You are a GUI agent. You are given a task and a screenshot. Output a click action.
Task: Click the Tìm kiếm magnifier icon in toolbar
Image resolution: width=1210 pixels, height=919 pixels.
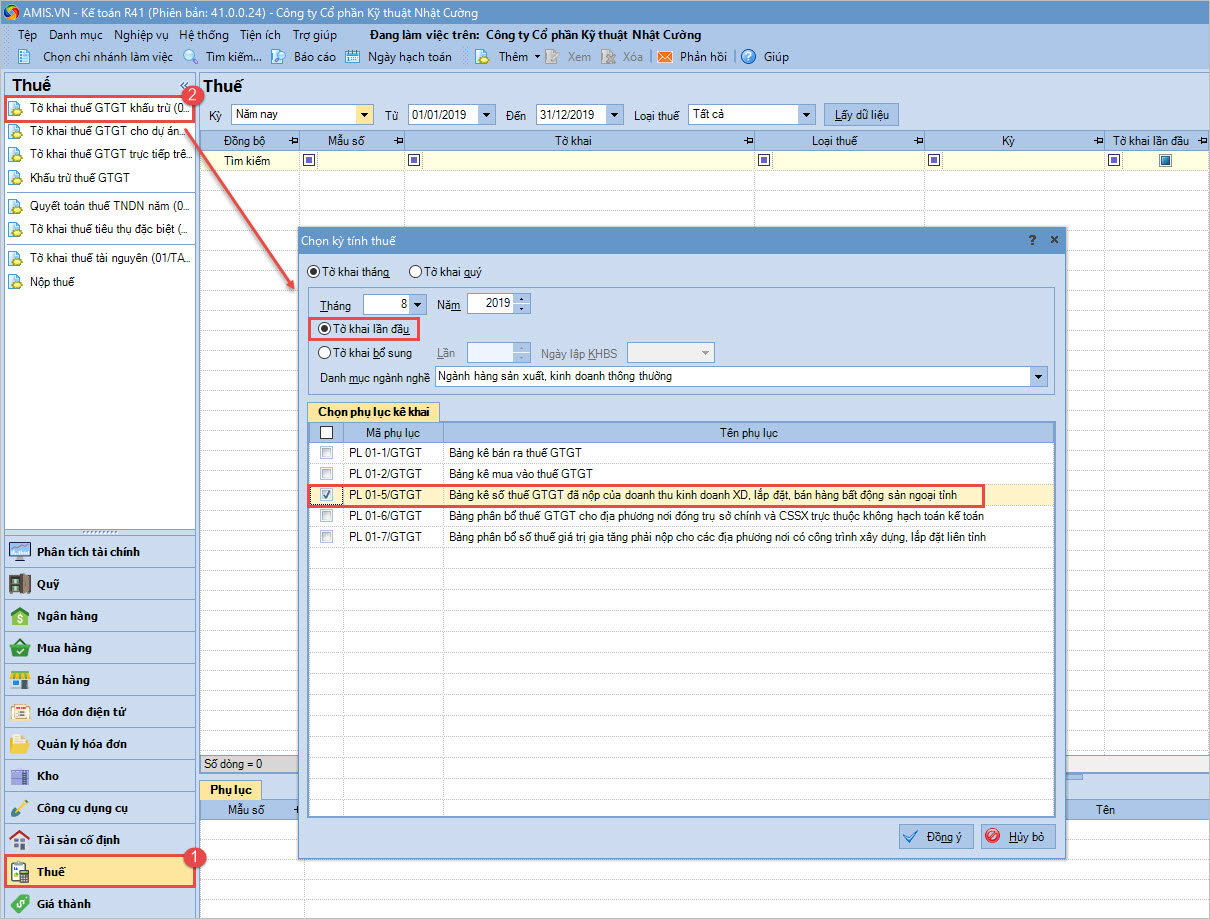coord(190,57)
